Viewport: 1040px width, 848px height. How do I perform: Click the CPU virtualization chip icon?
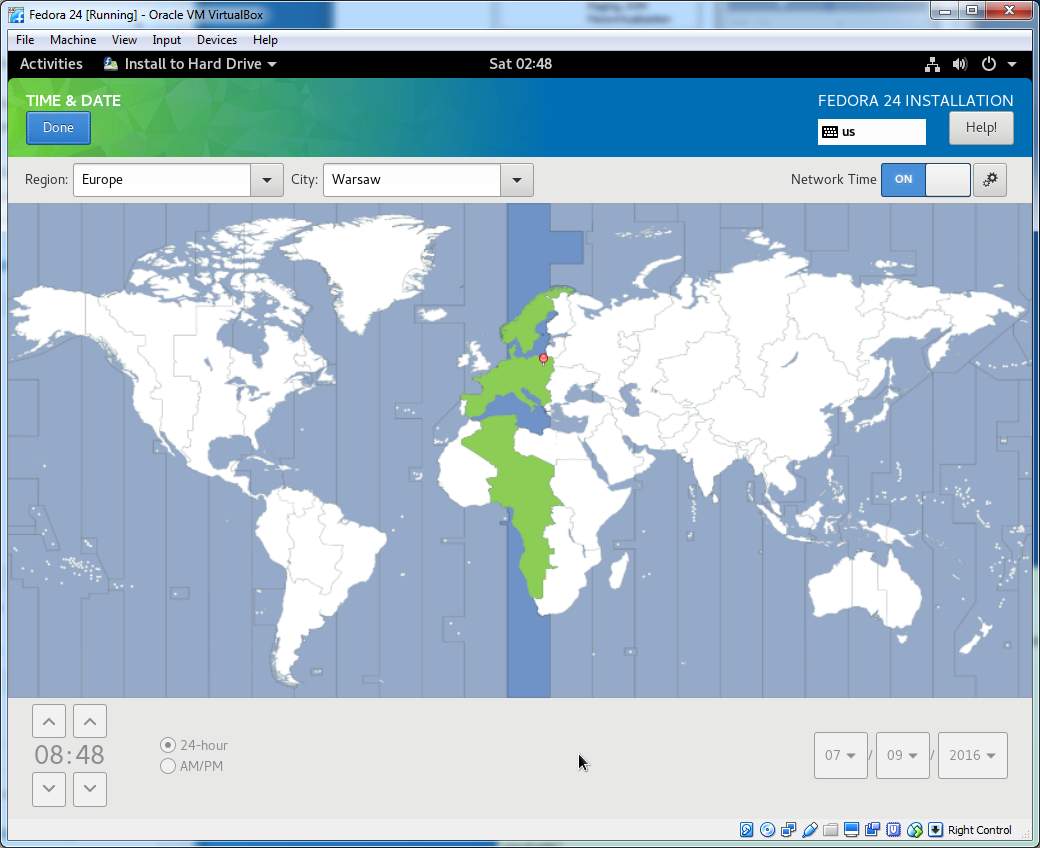[893, 829]
